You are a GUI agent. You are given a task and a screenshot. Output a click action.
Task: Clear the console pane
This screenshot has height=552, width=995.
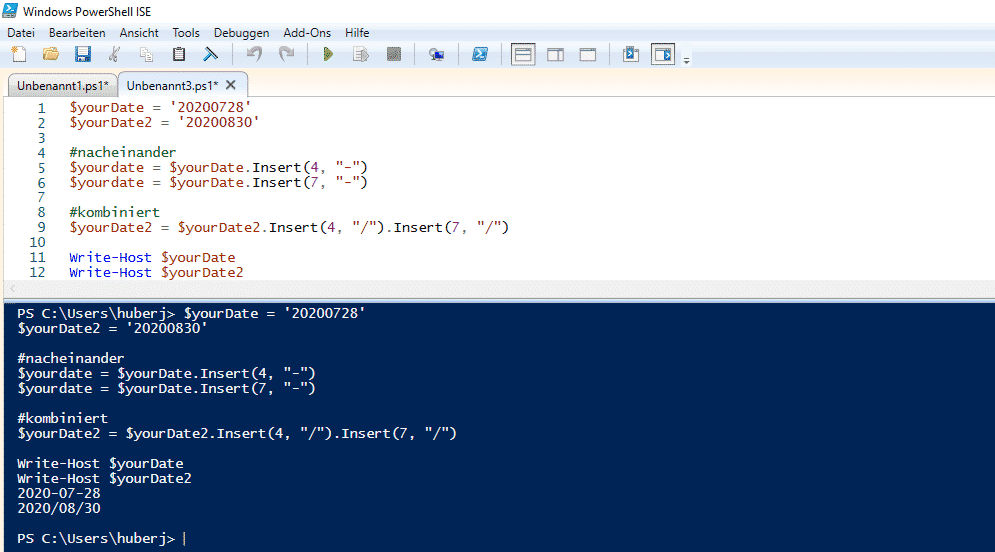coord(210,55)
